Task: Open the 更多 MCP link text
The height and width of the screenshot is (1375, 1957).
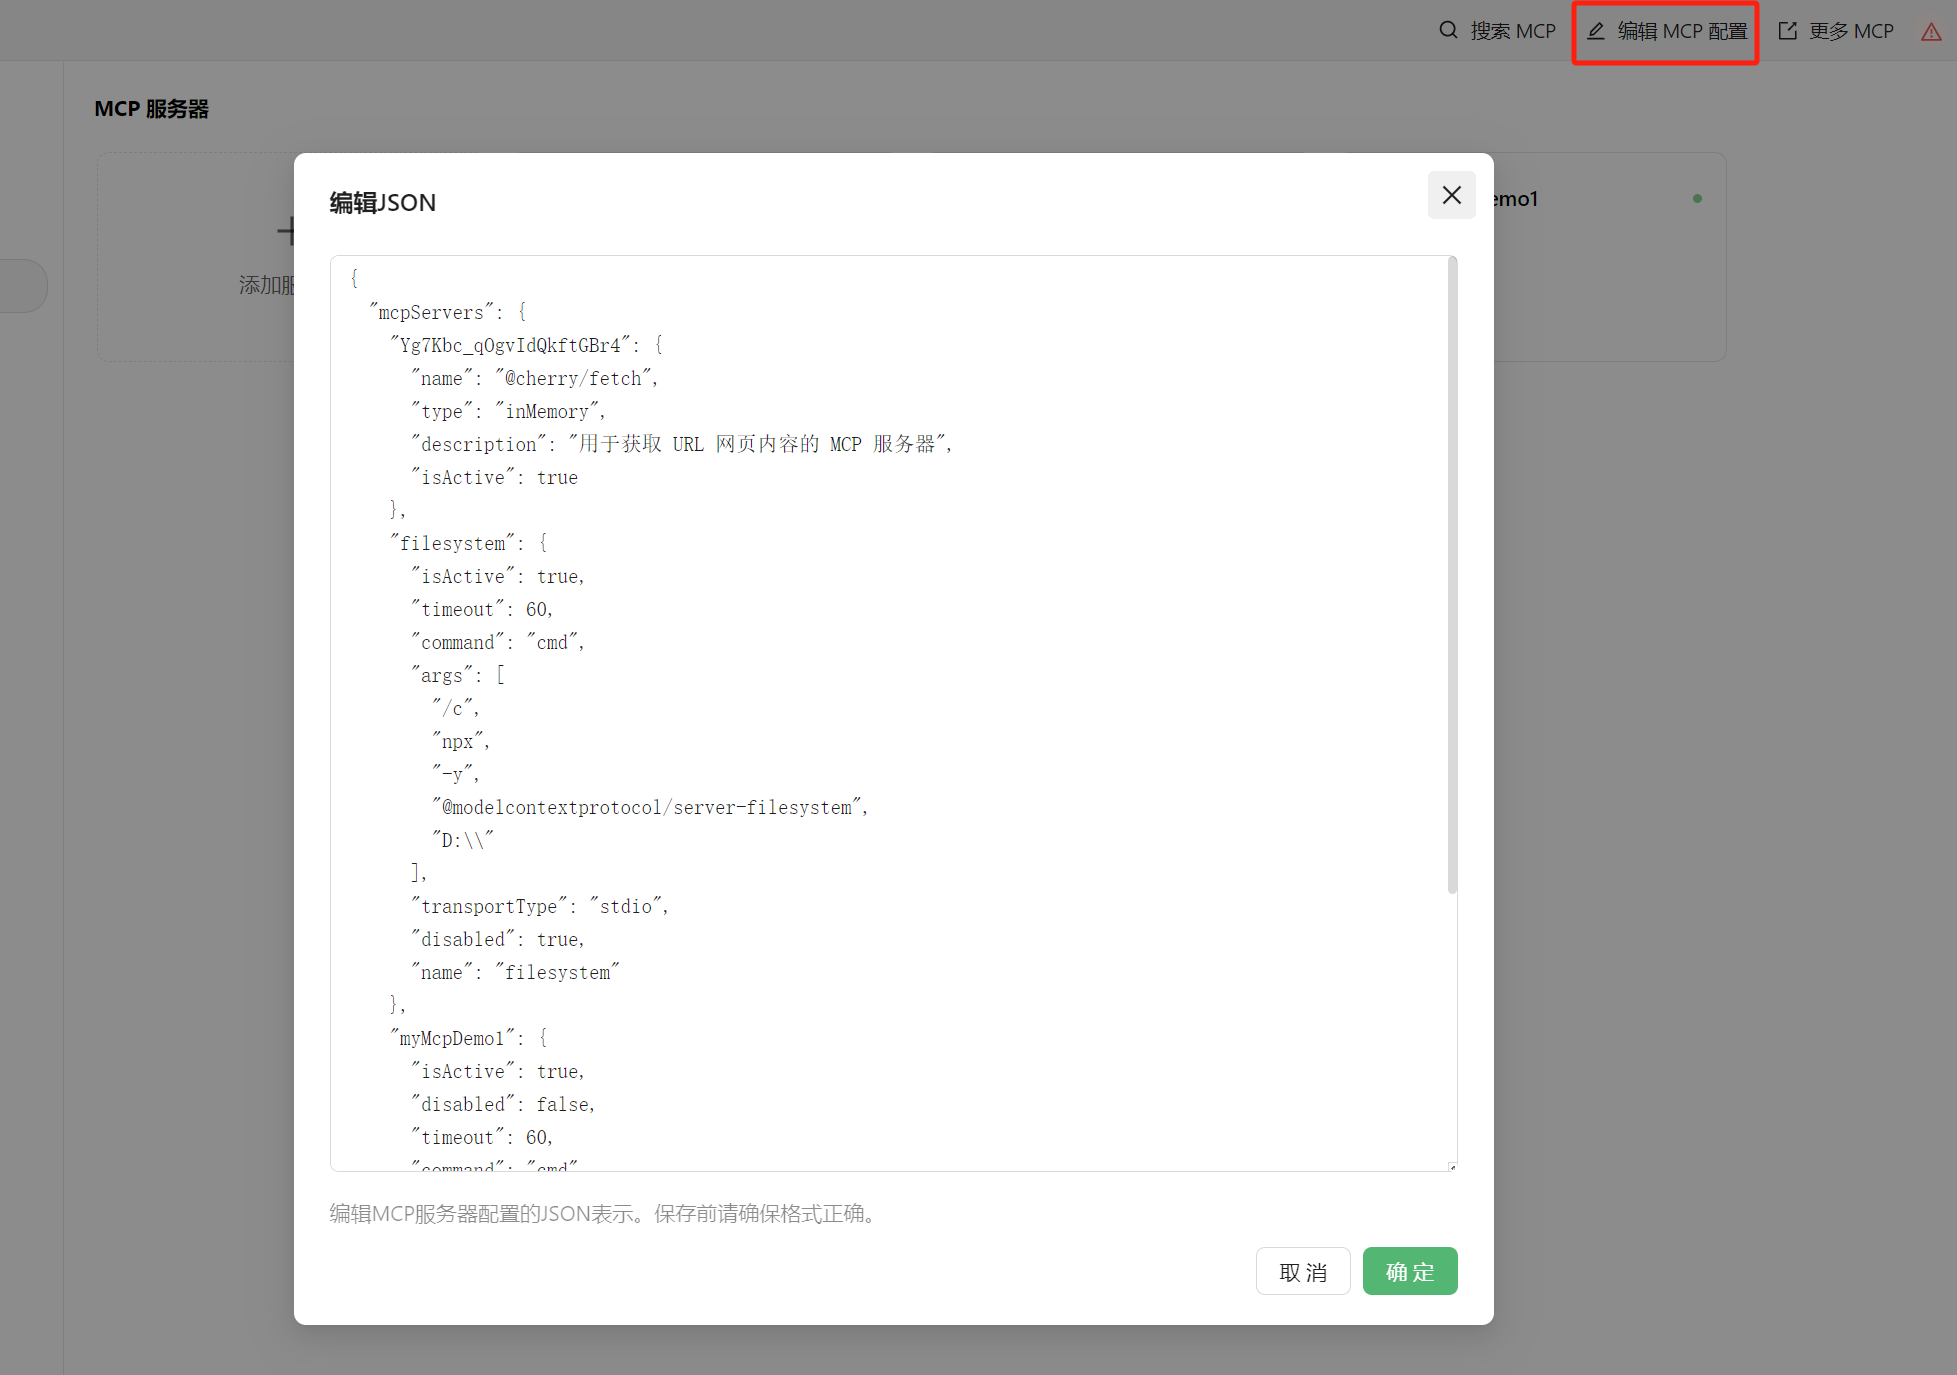Action: coord(1851,31)
